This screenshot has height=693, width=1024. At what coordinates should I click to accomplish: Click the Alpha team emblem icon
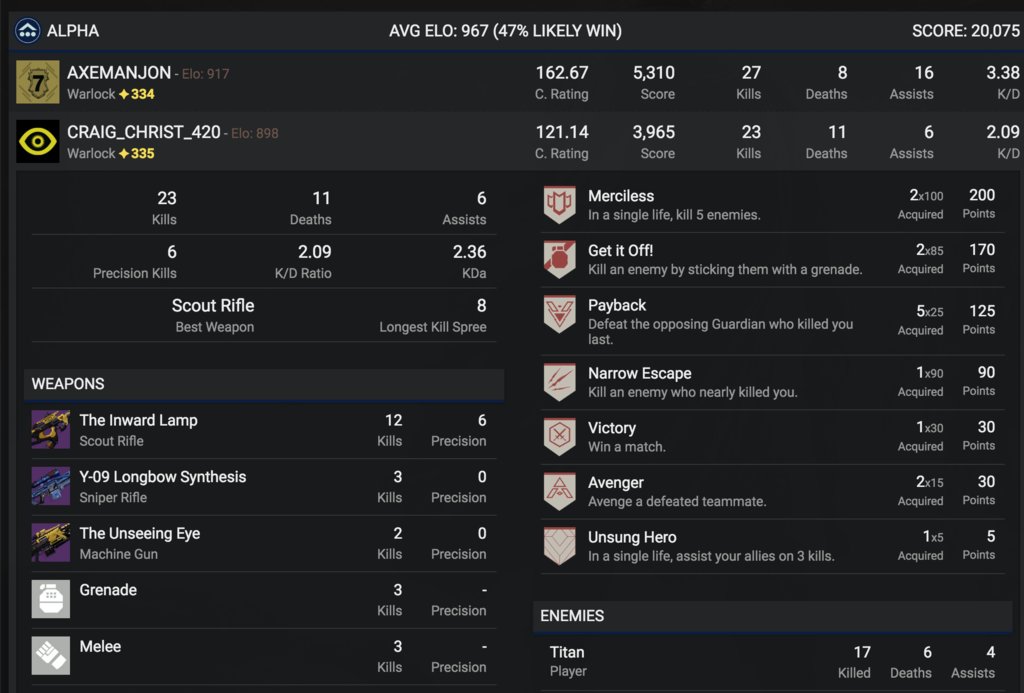pos(27,31)
